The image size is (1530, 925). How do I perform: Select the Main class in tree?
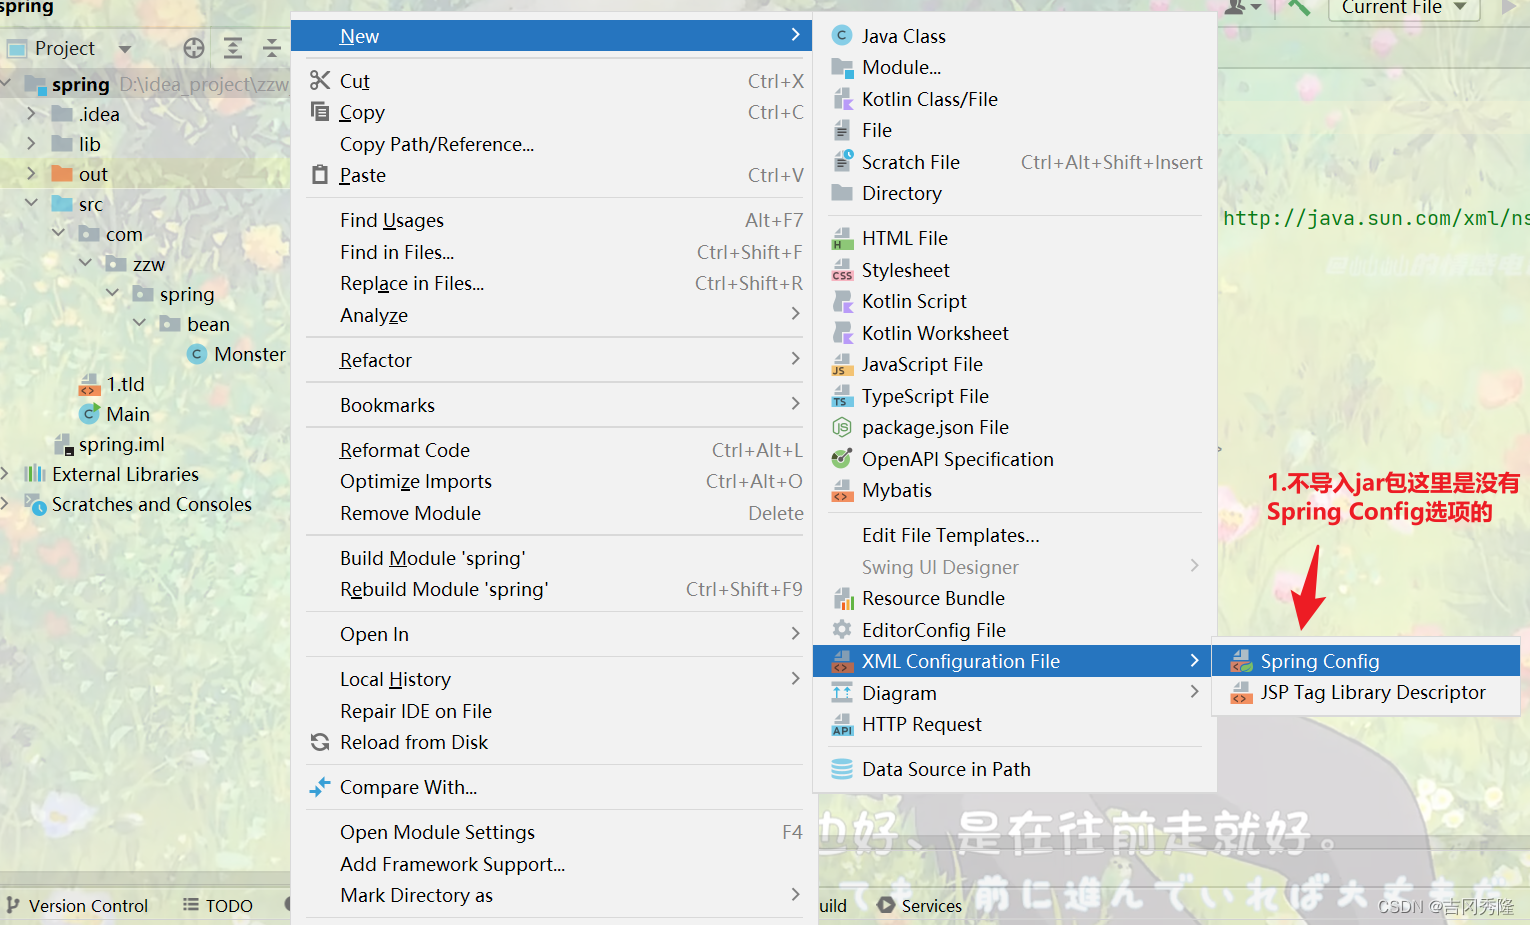tap(115, 414)
